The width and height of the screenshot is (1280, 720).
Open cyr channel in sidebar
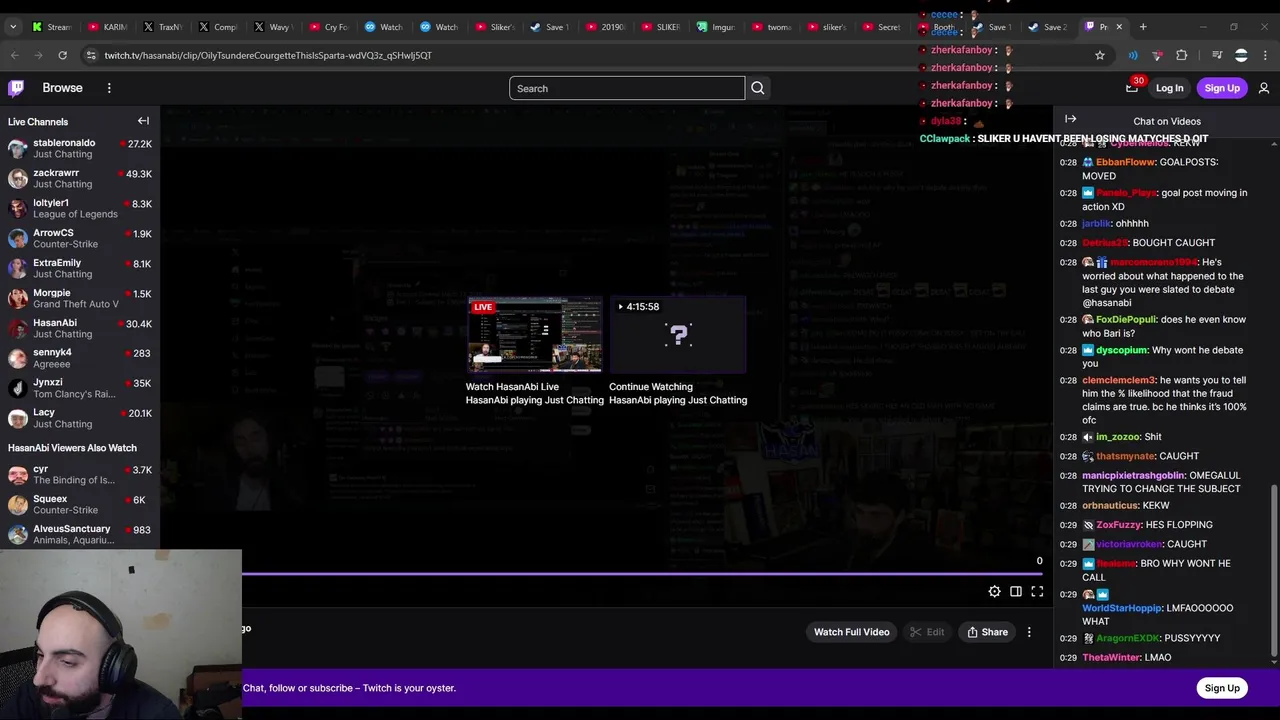pos(80,474)
